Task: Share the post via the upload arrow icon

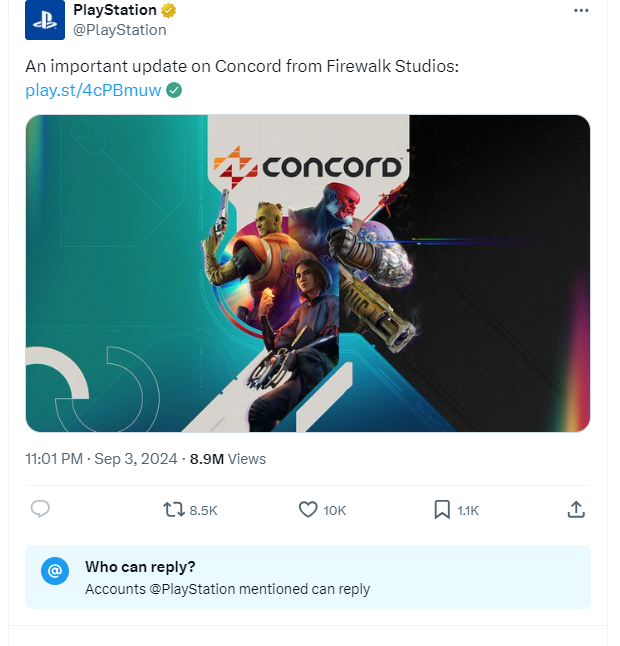Action: [576, 510]
